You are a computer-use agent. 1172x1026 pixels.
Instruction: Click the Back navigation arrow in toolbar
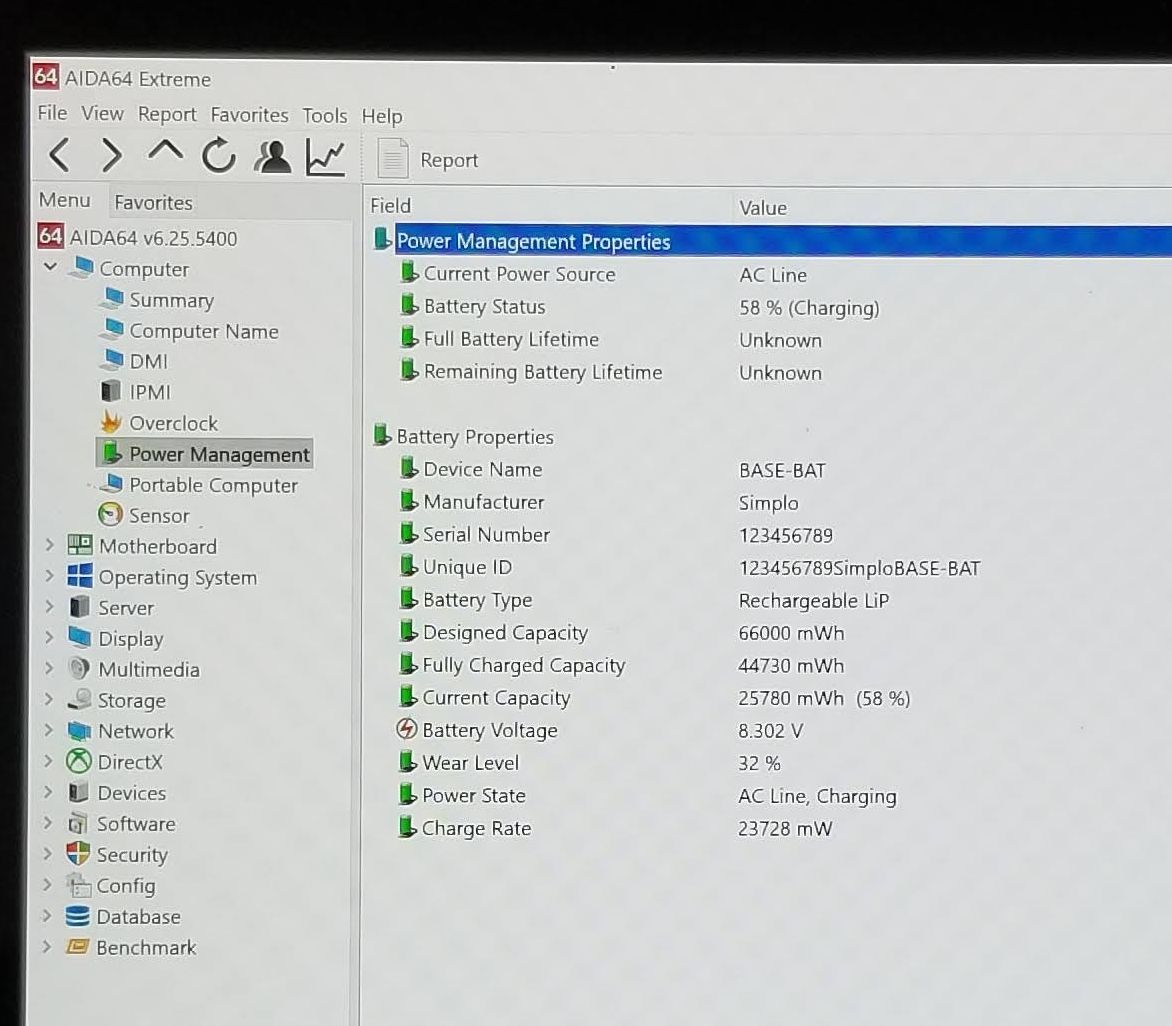click(x=59, y=156)
